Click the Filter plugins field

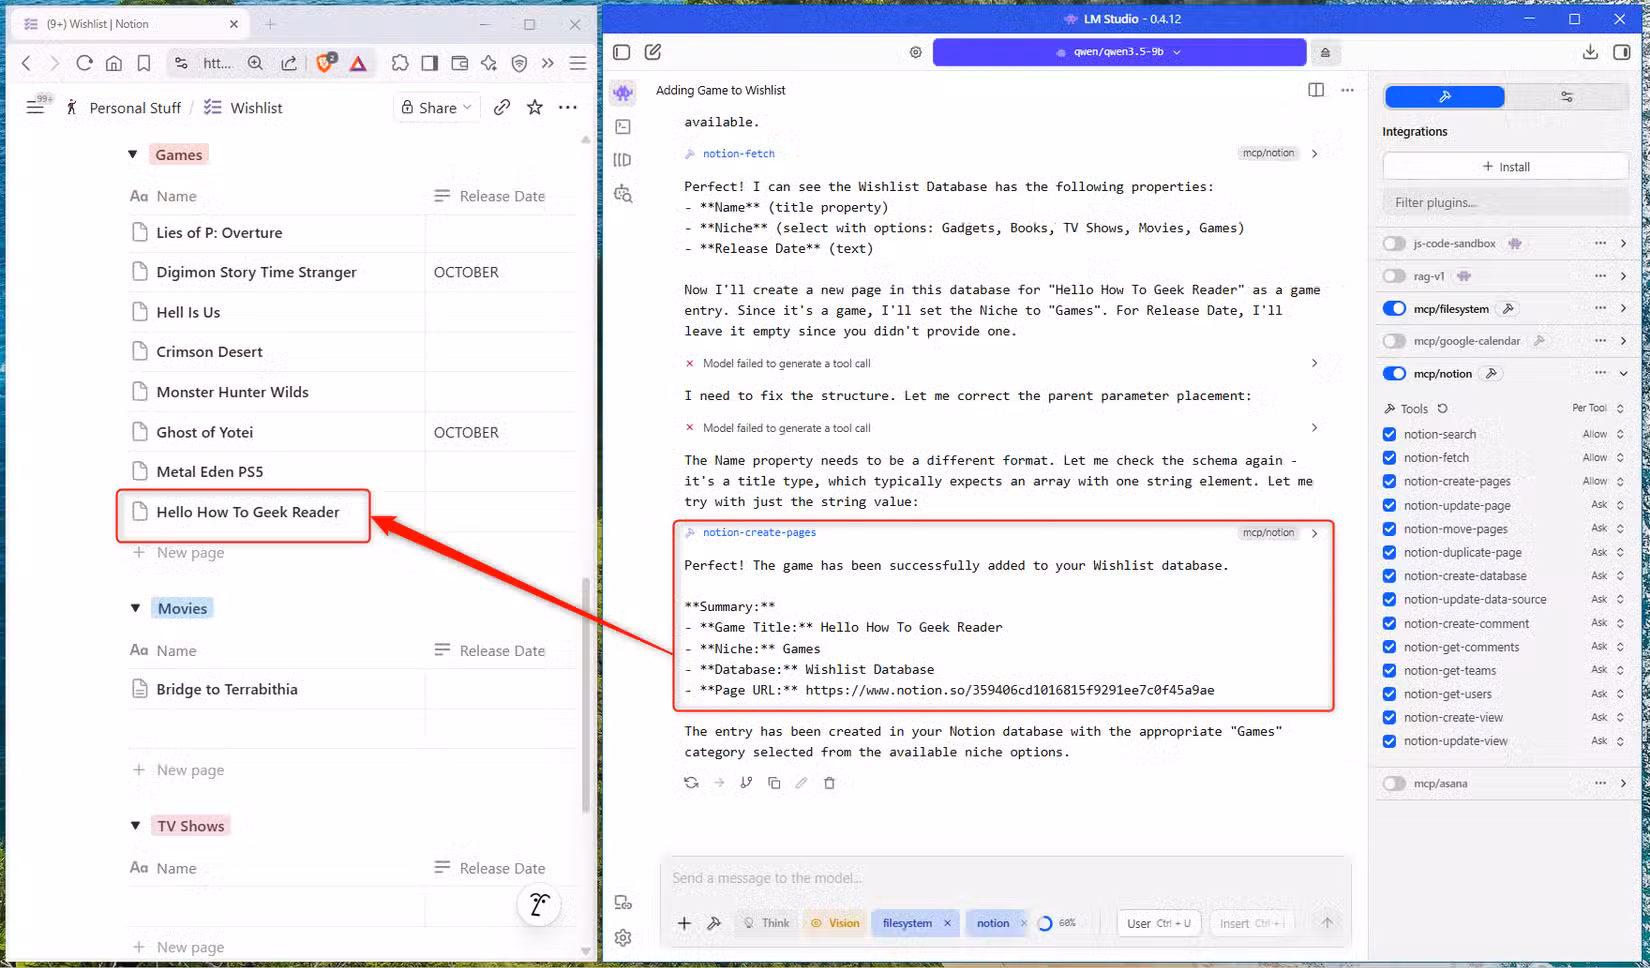point(1505,203)
